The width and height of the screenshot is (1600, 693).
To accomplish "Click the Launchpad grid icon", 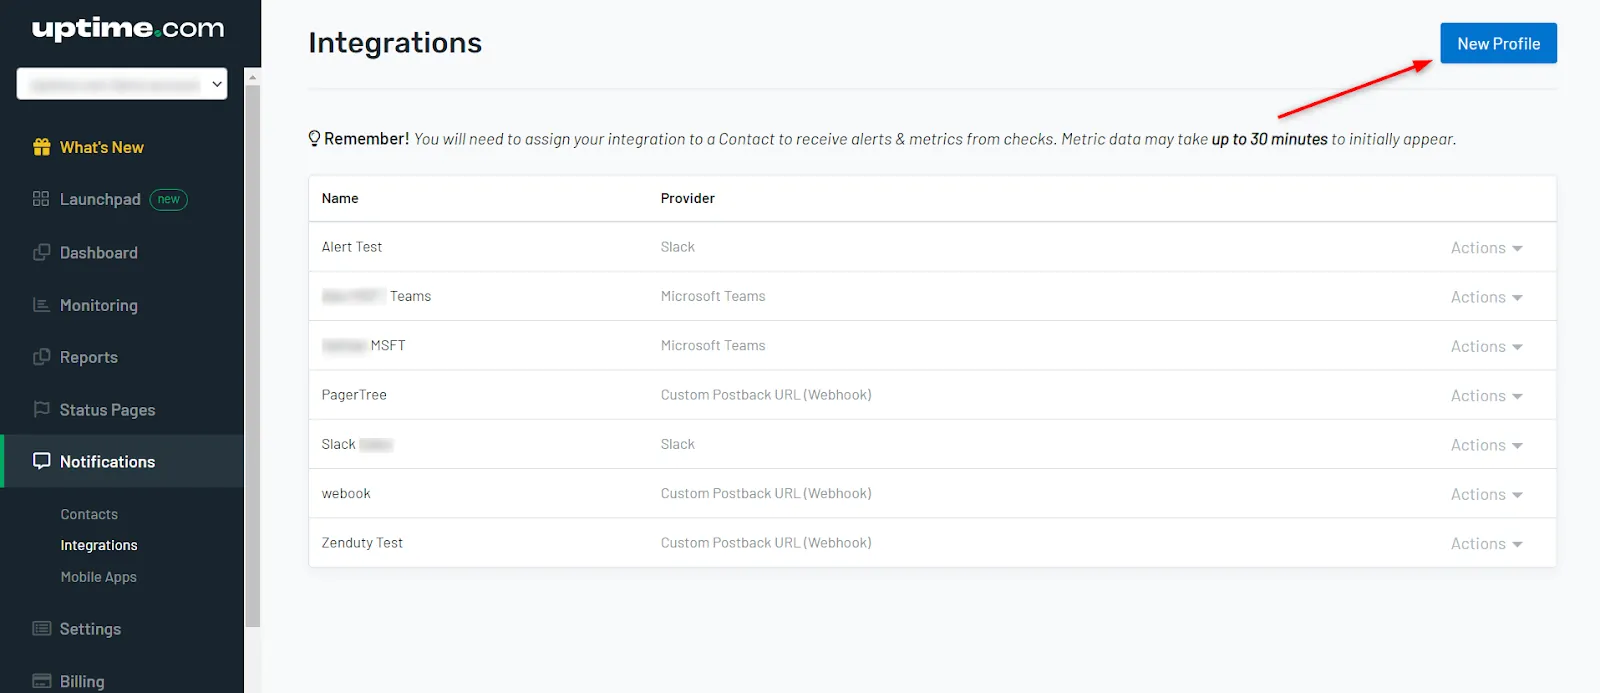I will [x=41, y=199].
